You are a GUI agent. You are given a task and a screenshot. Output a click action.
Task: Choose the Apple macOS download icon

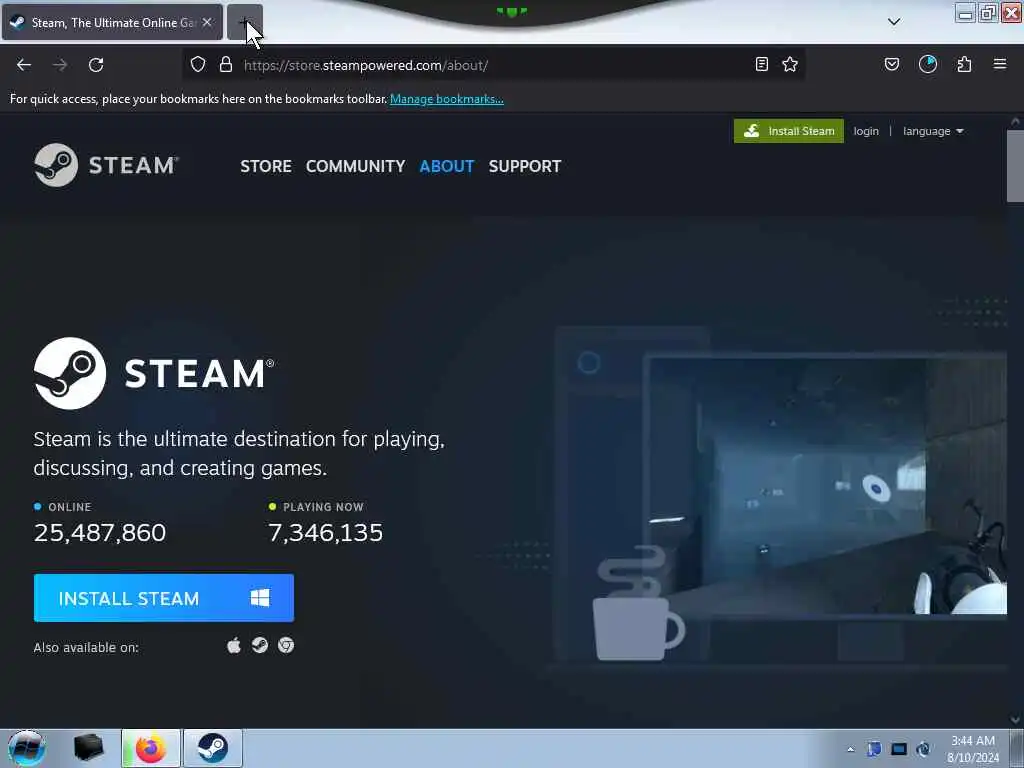[234, 646]
